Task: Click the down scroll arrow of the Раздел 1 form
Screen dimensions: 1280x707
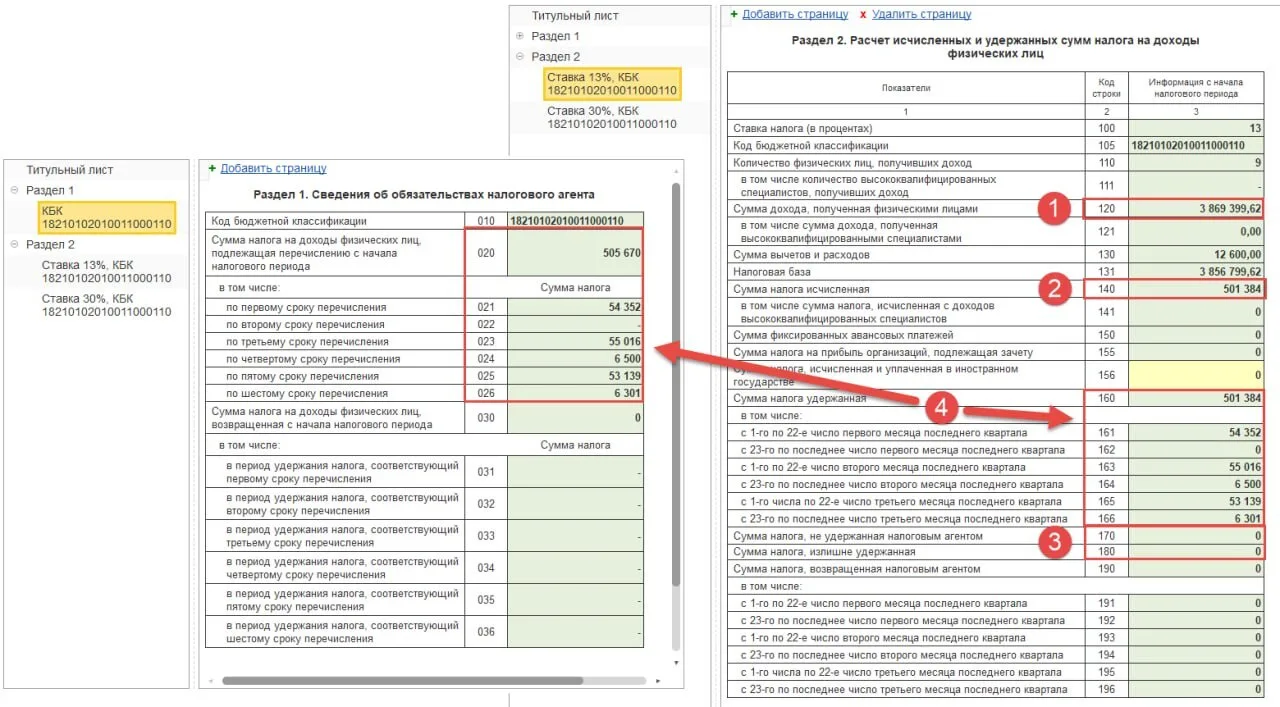Action: click(677, 662)
